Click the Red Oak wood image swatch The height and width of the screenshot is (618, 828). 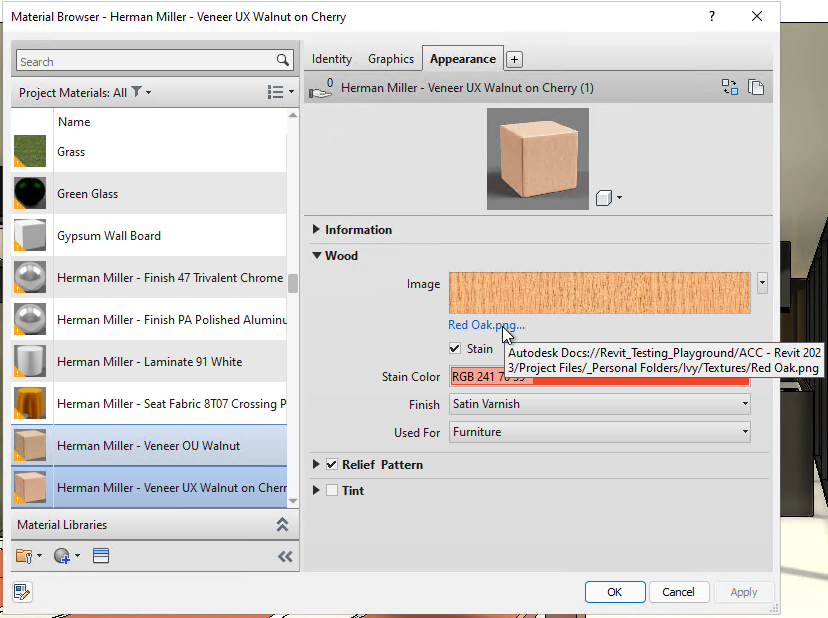click(599, 293)
